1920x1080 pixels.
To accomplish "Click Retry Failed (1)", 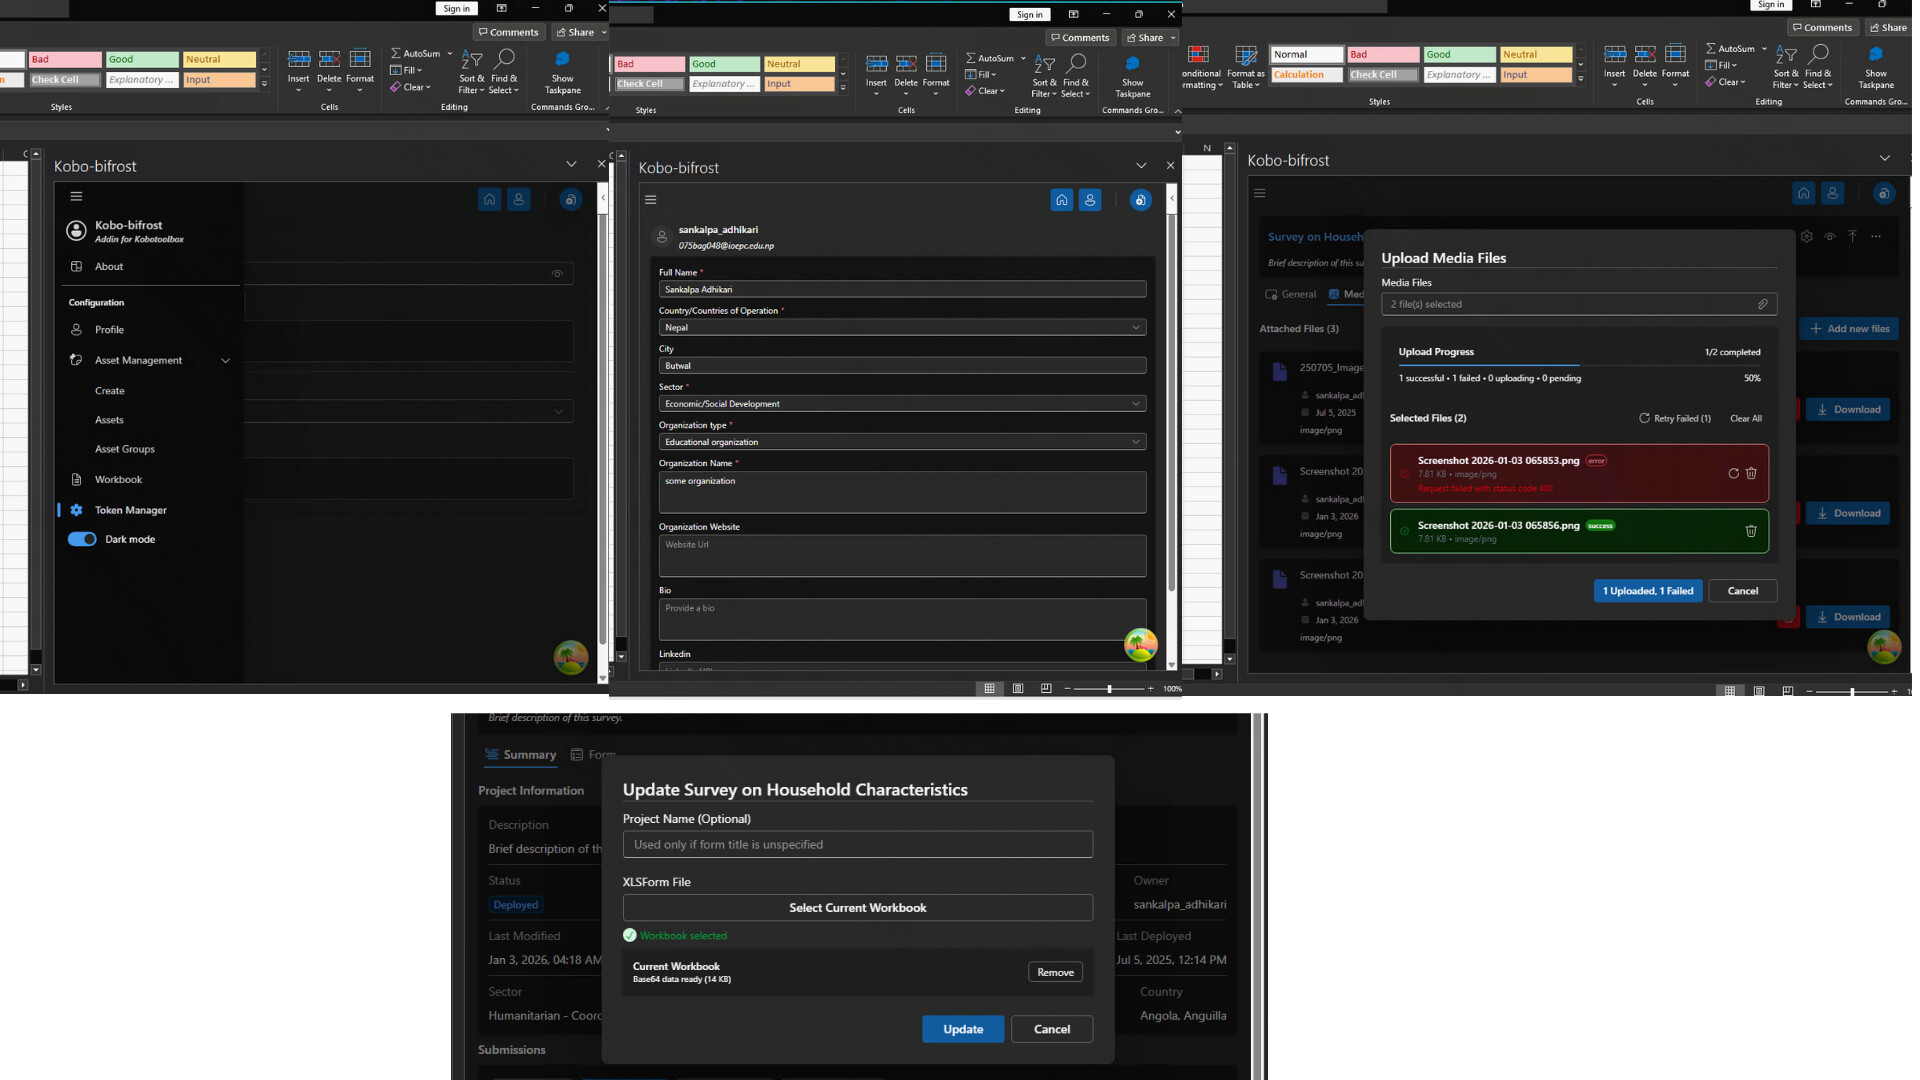I will click(1675, 418).
